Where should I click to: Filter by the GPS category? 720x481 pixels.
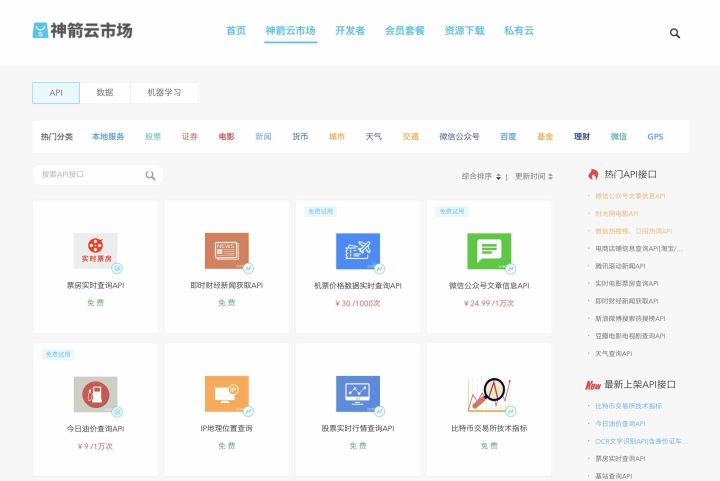[655, 136]
